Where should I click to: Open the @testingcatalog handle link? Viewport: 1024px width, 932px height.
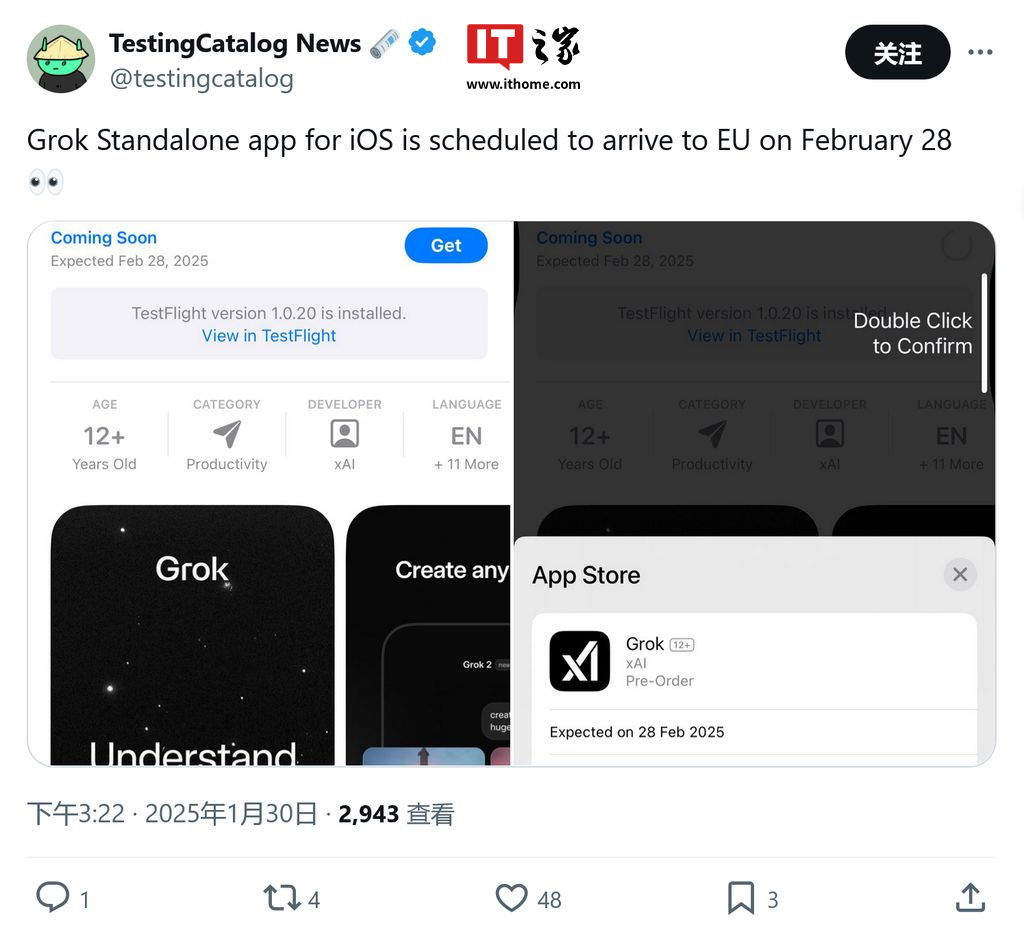click(202, 79)
